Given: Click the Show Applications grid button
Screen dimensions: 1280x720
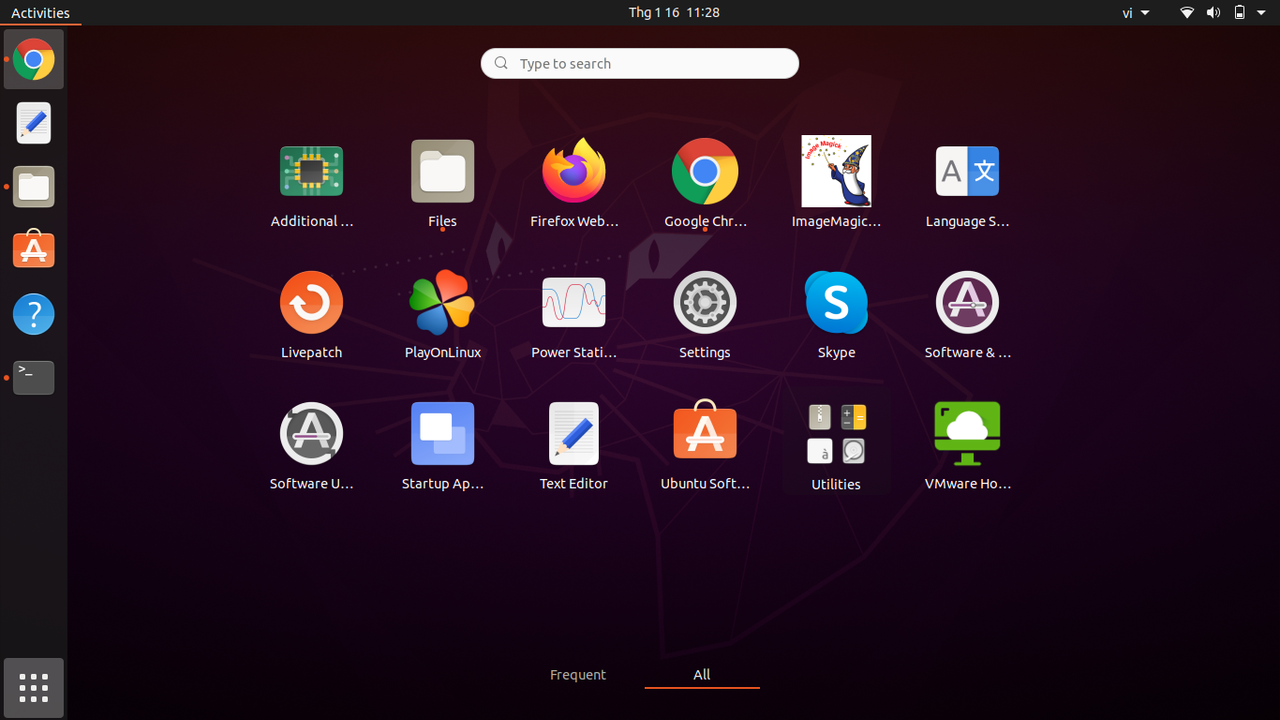Looking at the screenshot, I should pyautogui.click(x=33, y=687).
